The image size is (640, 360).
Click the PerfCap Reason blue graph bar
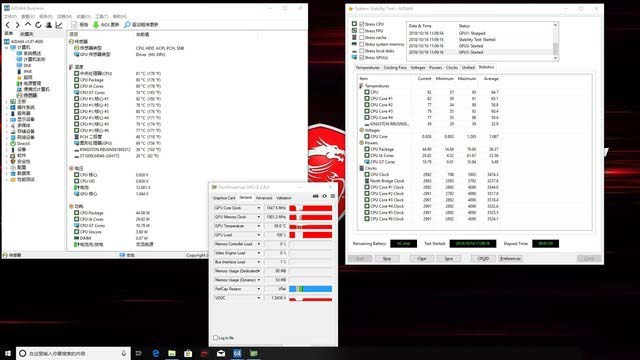[311, 289]
